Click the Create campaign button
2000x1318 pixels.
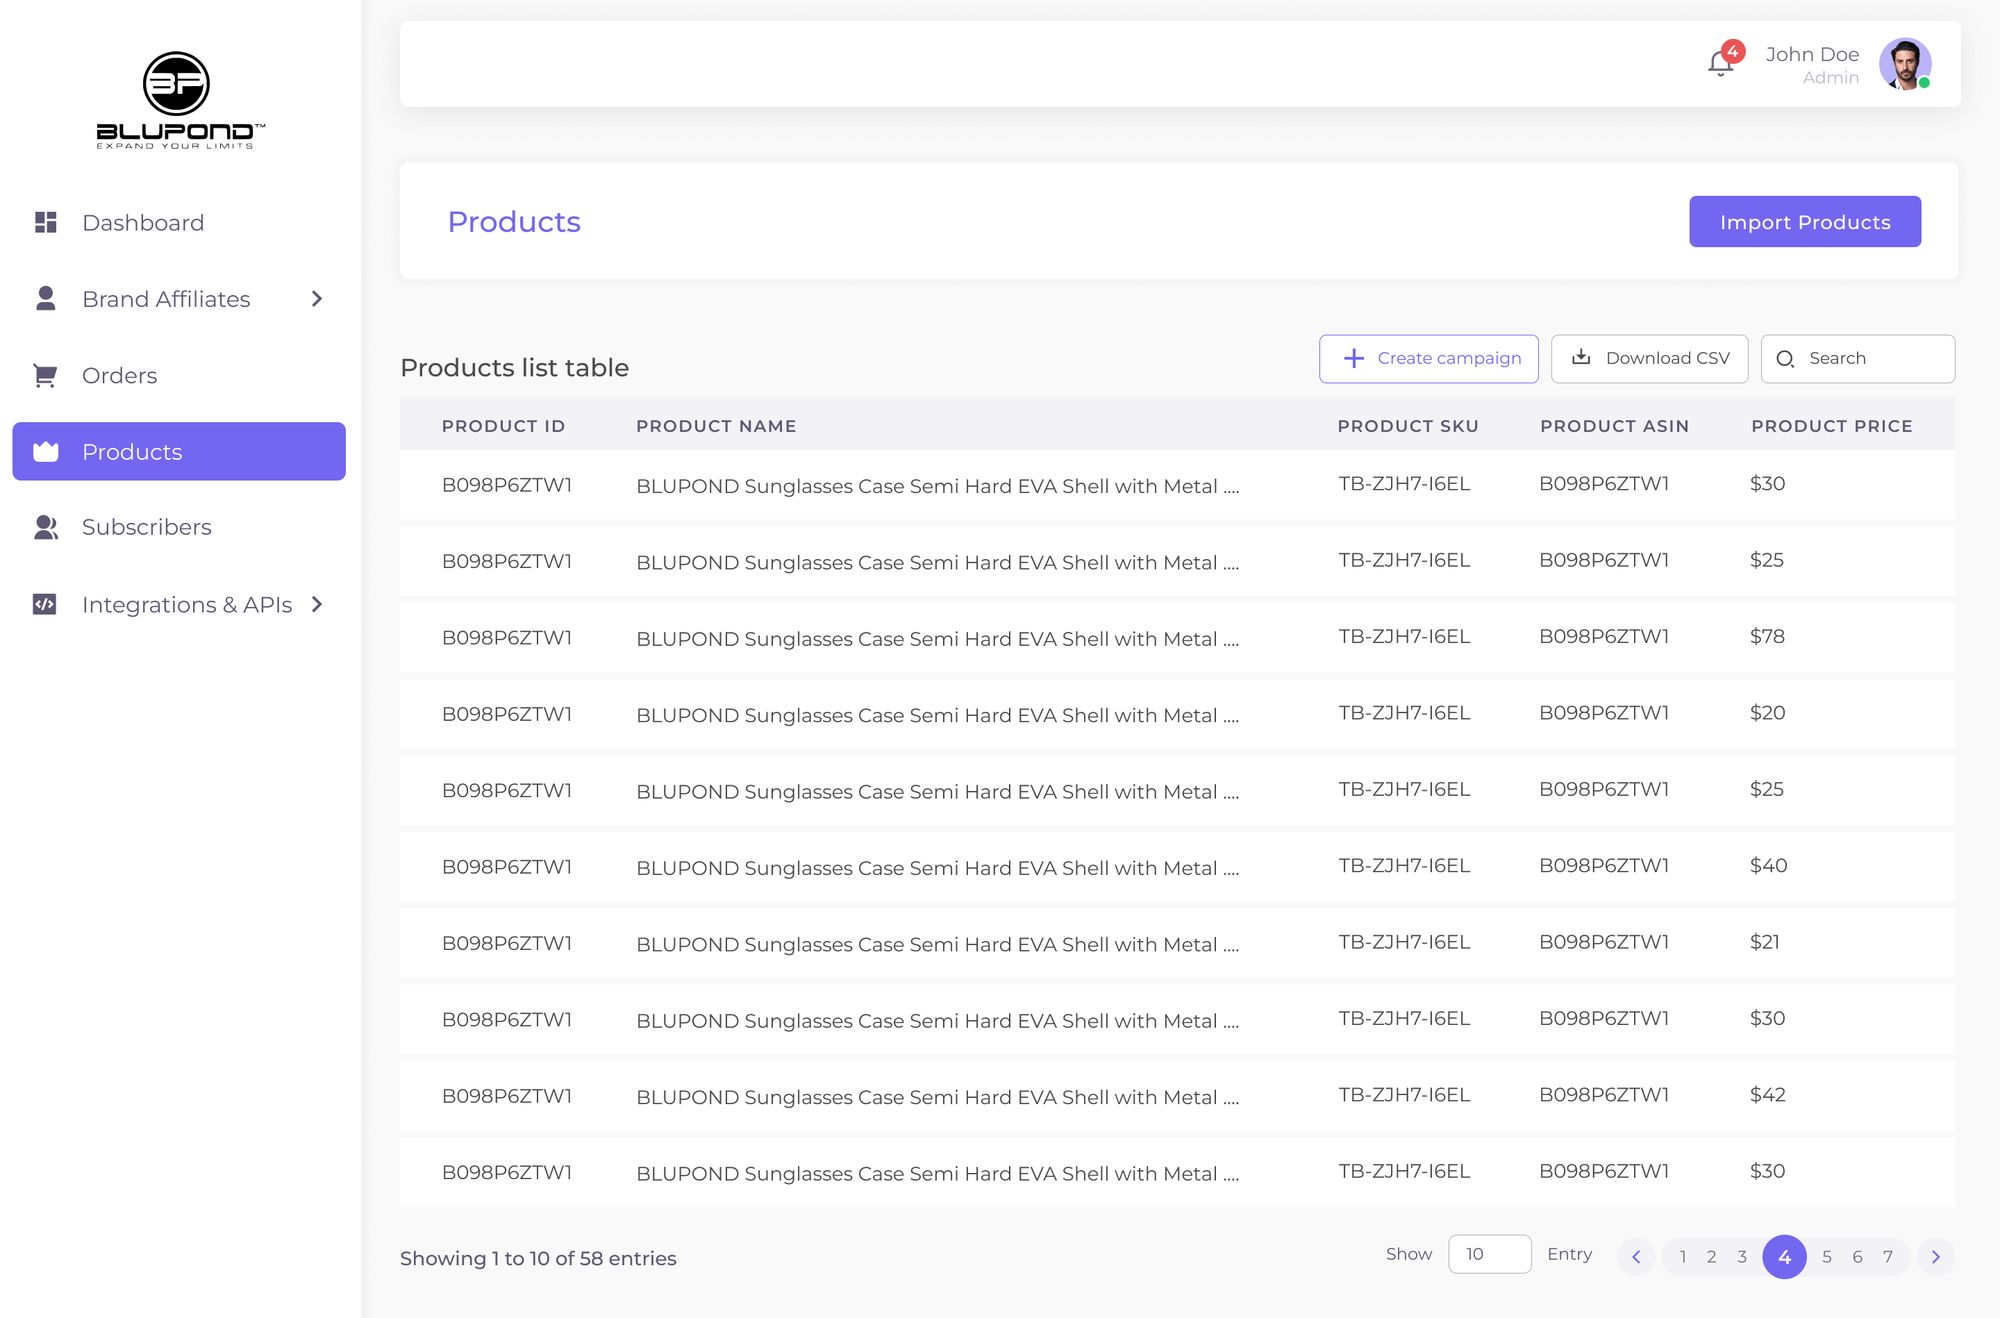(x=1428, y=358)
